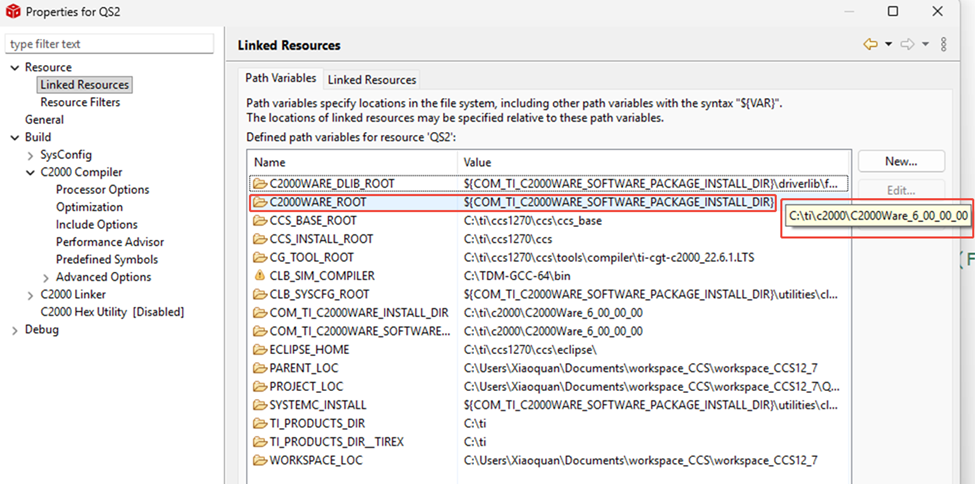Select Resource Filters in the tree
The height and width of the screenshot is (484, 975).
pyautogui.click(x=80, y=102)
